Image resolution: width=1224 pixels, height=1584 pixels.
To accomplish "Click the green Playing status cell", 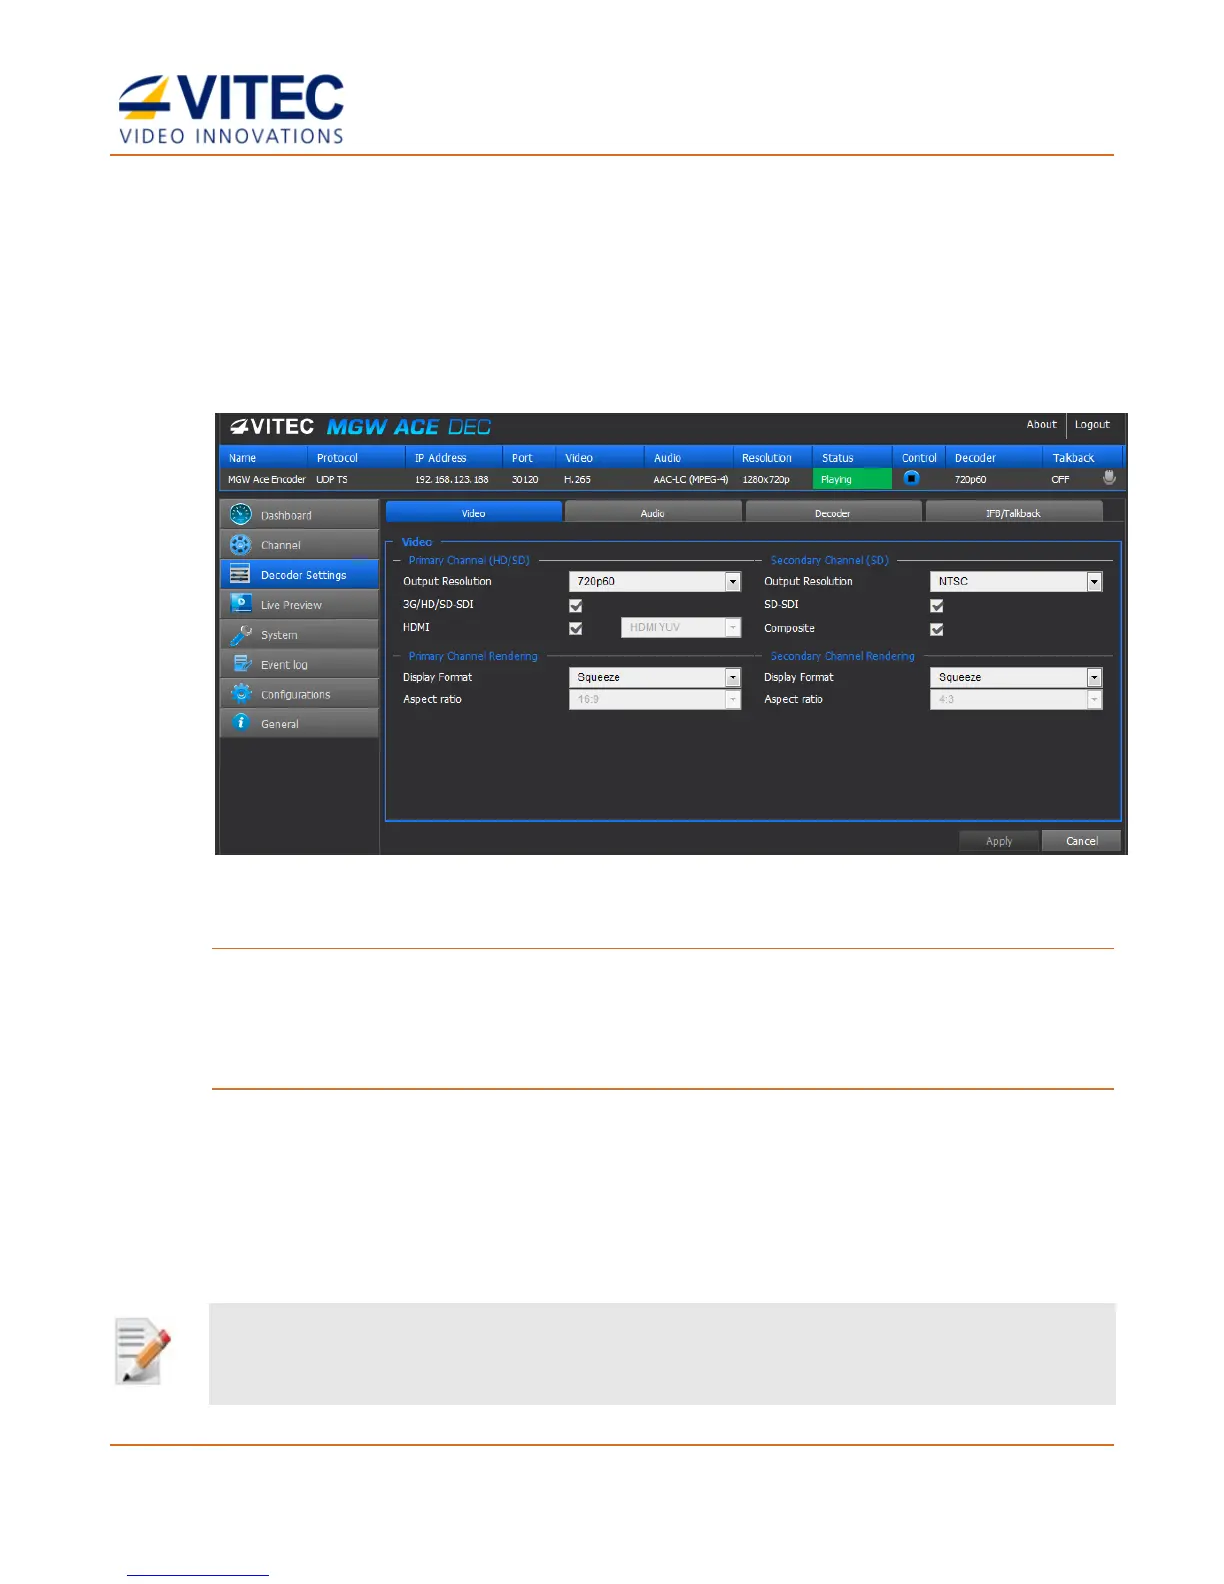I will (x=852, y=479).
